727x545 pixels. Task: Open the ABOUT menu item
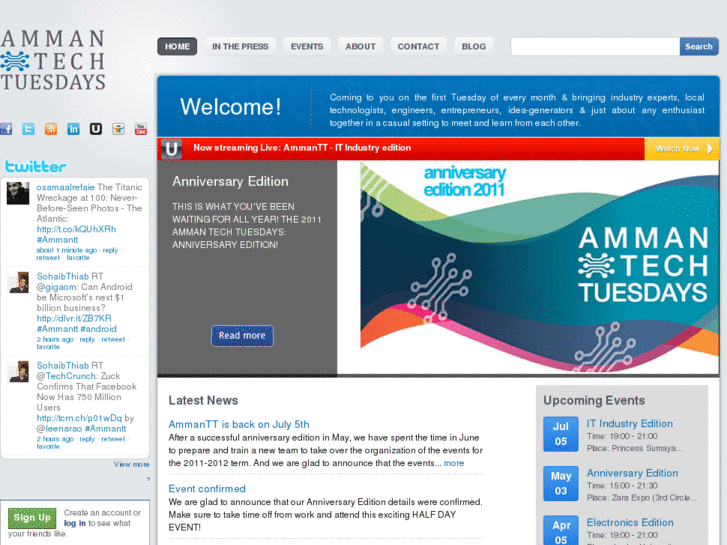click(360, 46)
